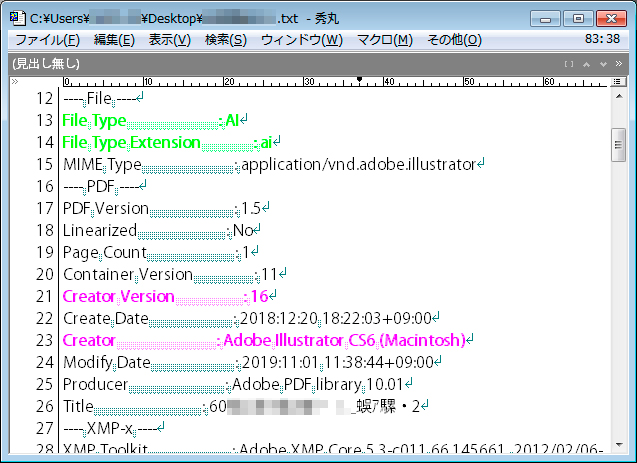637x463 pixels.
Task: Click 'File Type Extension' line 14
Action: click(x=171, y=143)
